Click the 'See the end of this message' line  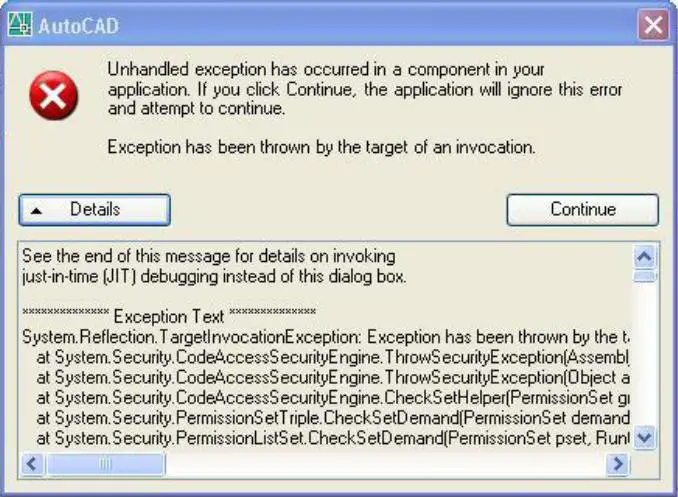208,257
